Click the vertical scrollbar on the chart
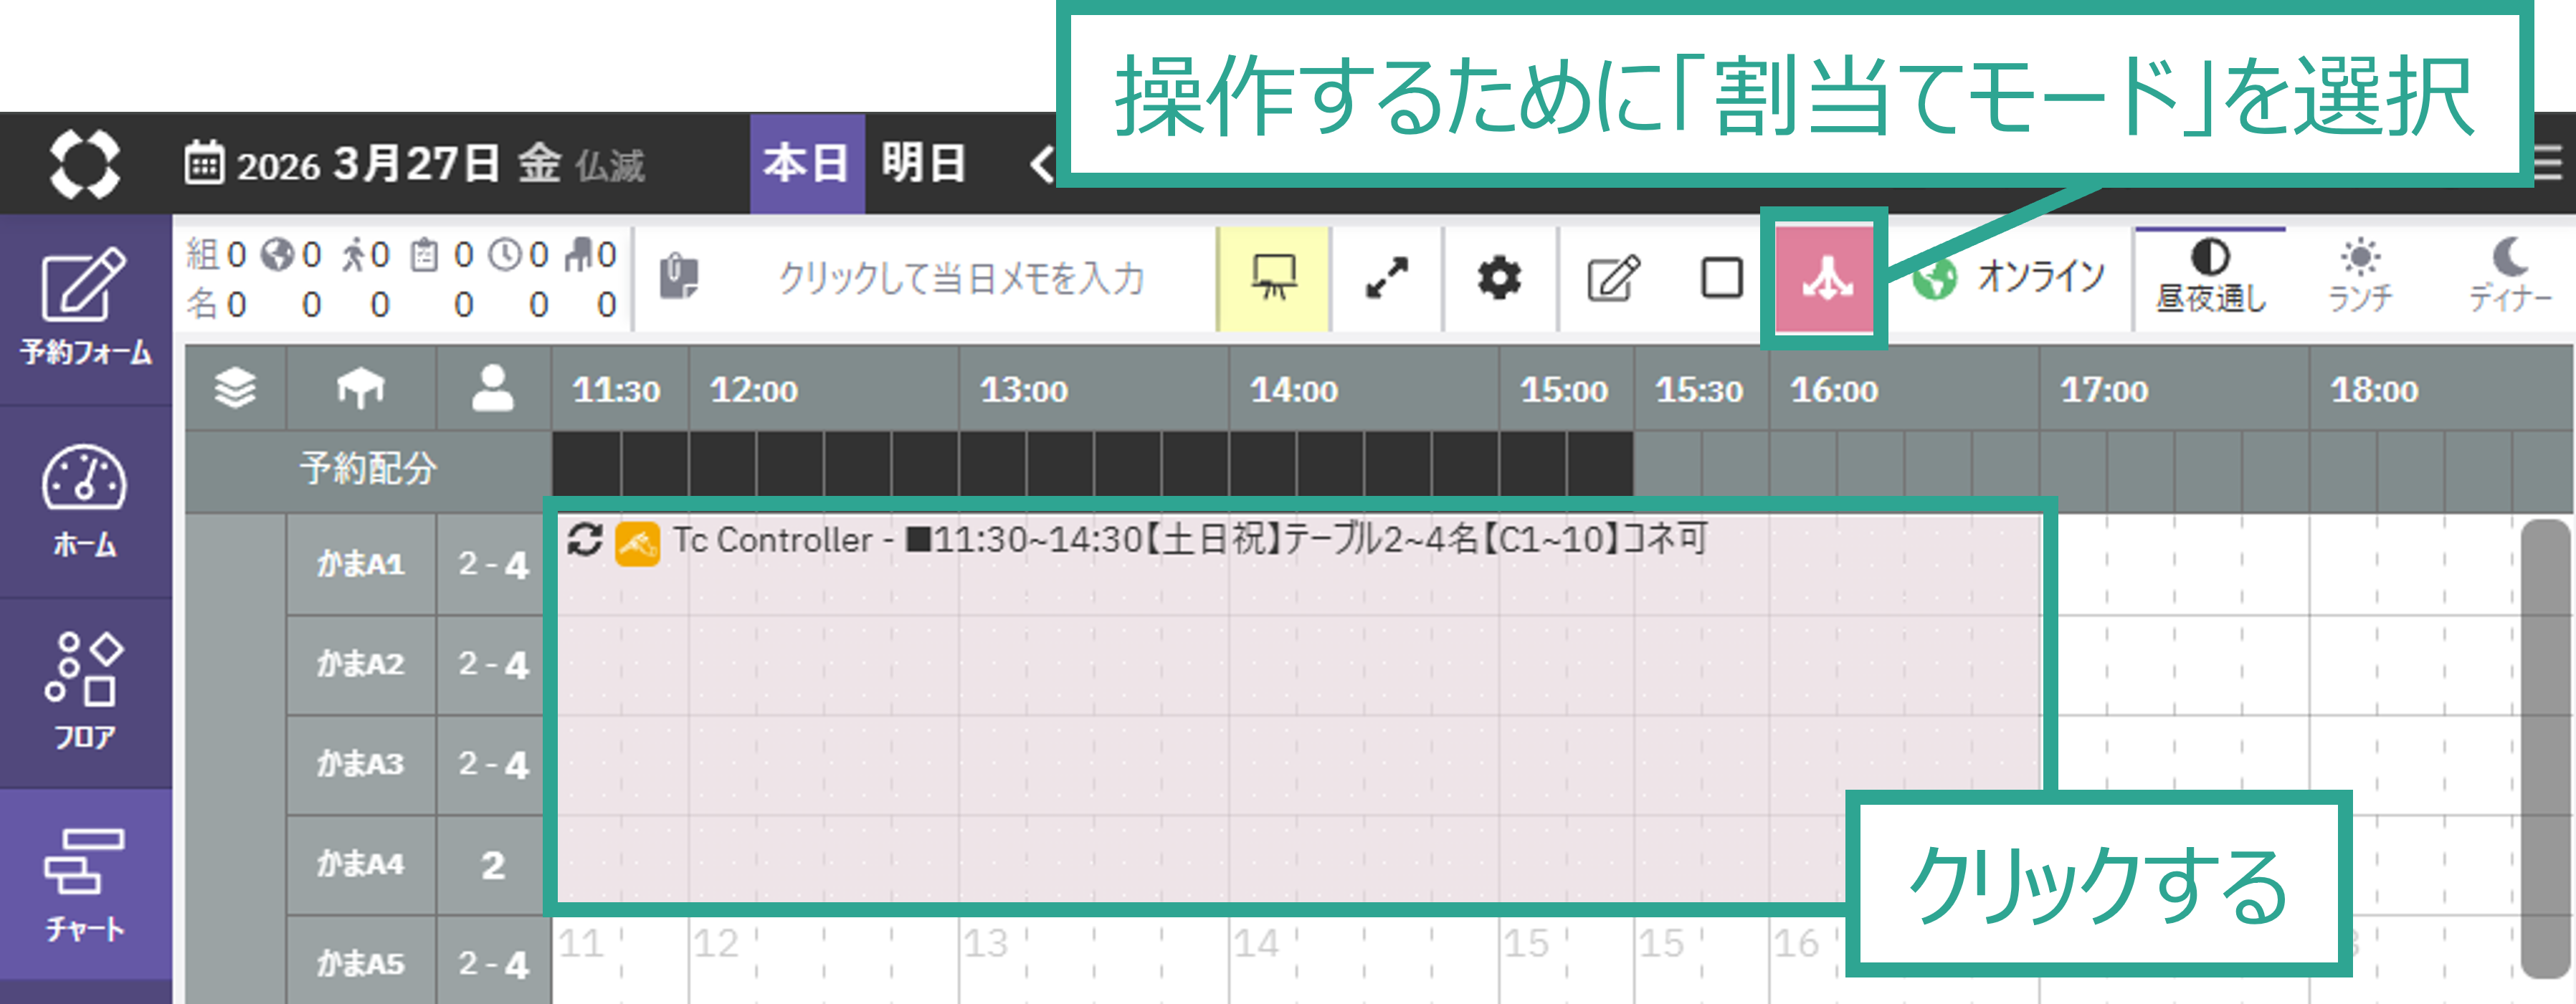Screen dimensions: 2576x1004 pos(2546,748)
